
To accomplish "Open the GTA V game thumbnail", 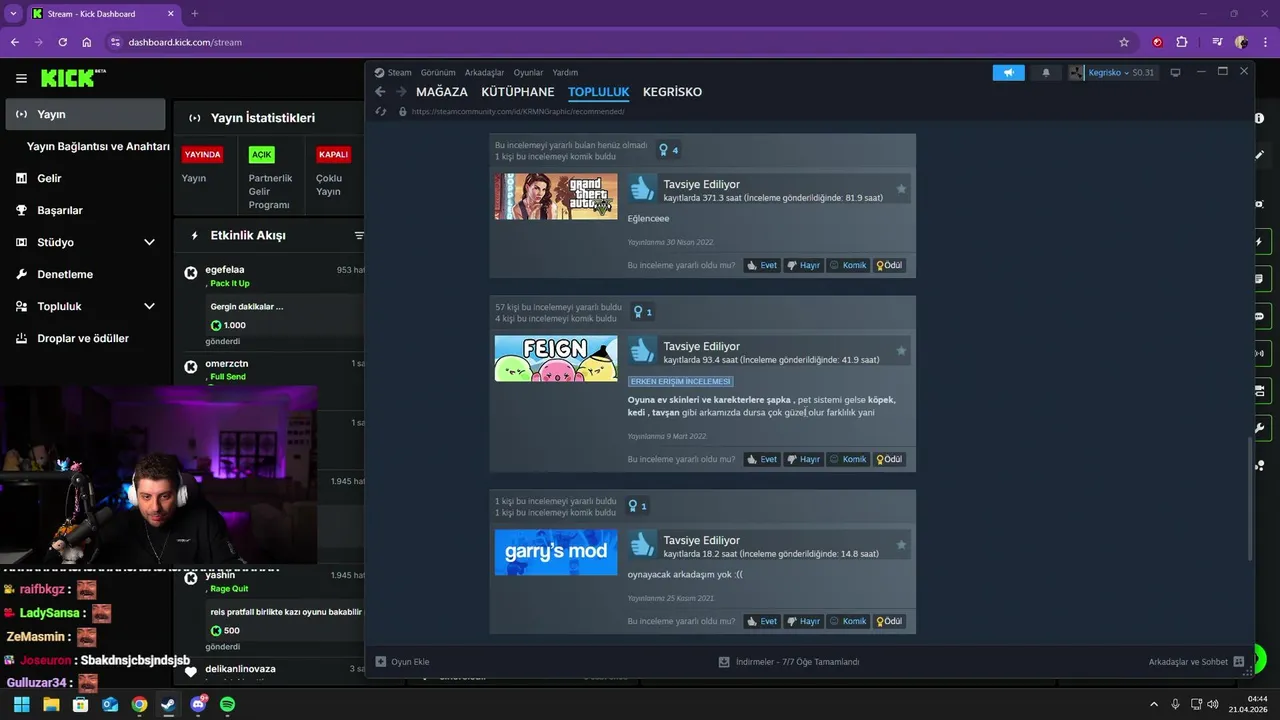I will point(556,196).
